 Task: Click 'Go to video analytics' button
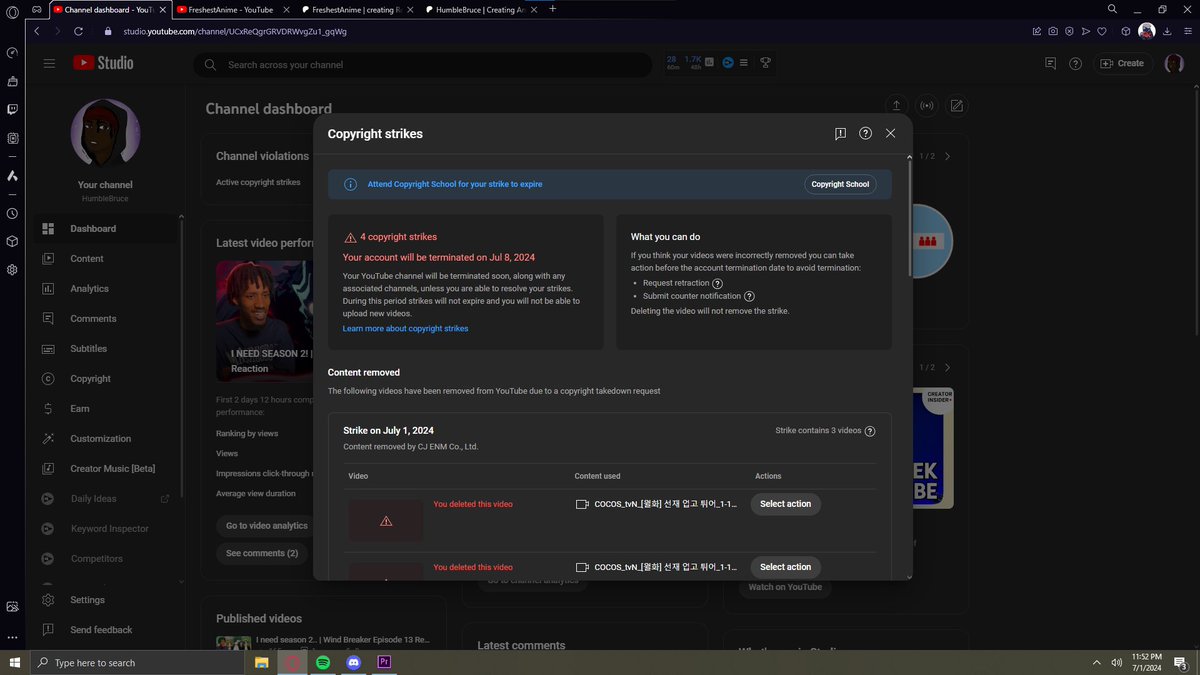tap(266, 525)
